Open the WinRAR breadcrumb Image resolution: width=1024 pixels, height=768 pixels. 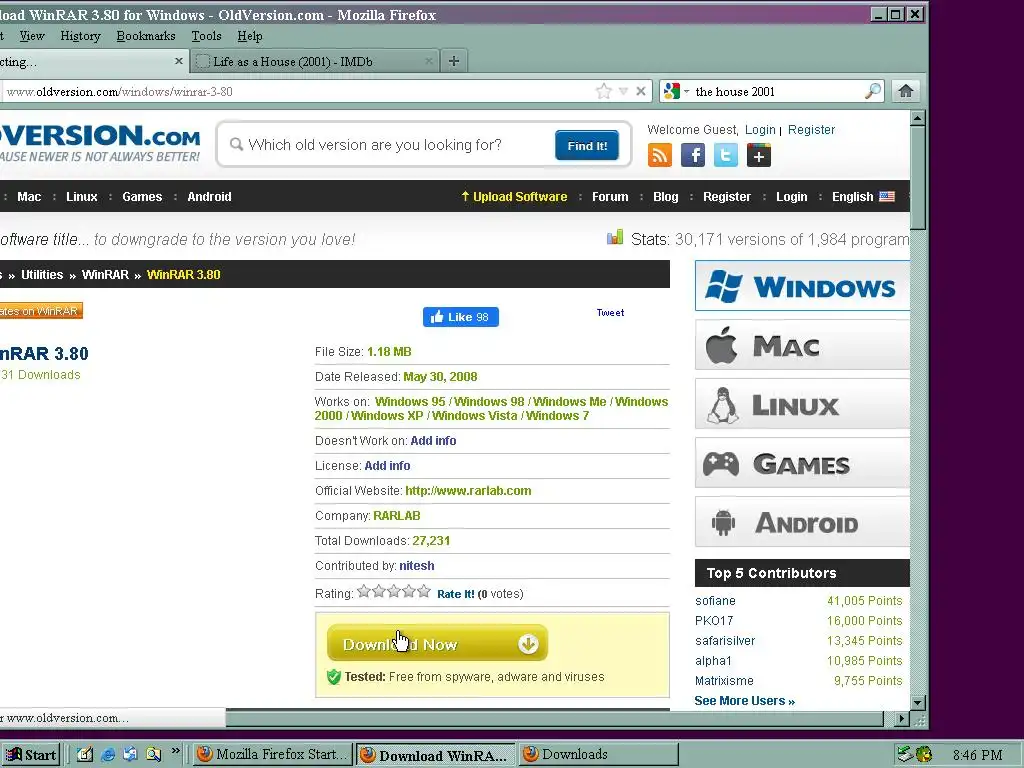[105, 274]
